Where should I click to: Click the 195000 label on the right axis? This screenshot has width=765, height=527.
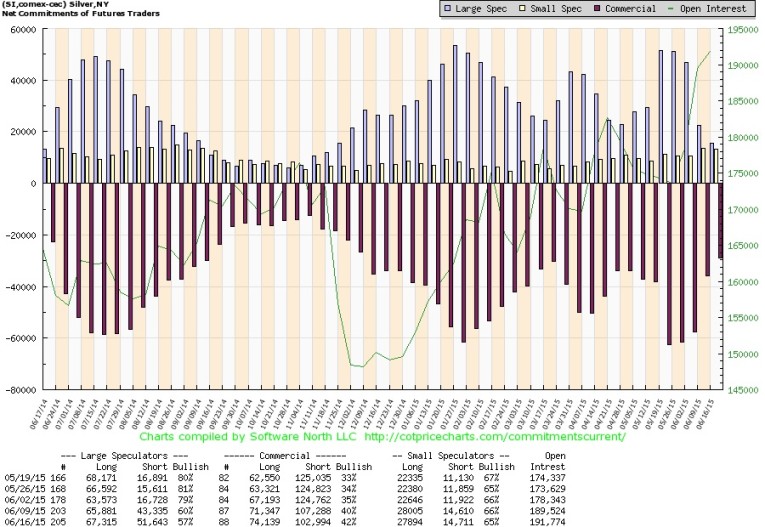coord(742,30)
